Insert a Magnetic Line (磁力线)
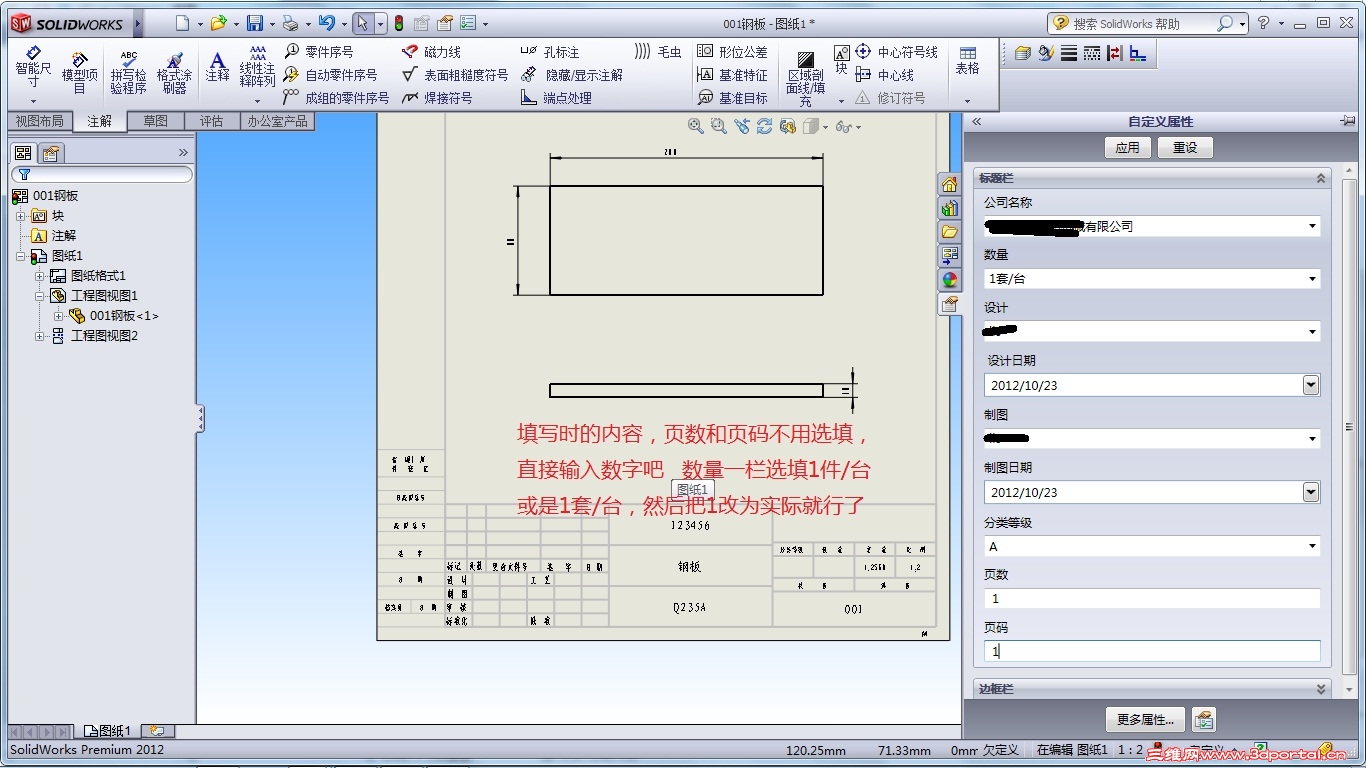Image resolution: width=1366 pixels, height=768 pixels. point(431,52)
